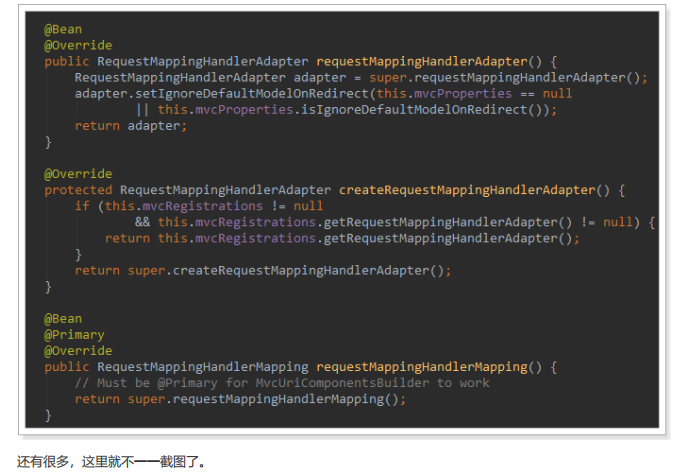
Task: Click the "protected" keyword in the code
Action: click(78, 190)
